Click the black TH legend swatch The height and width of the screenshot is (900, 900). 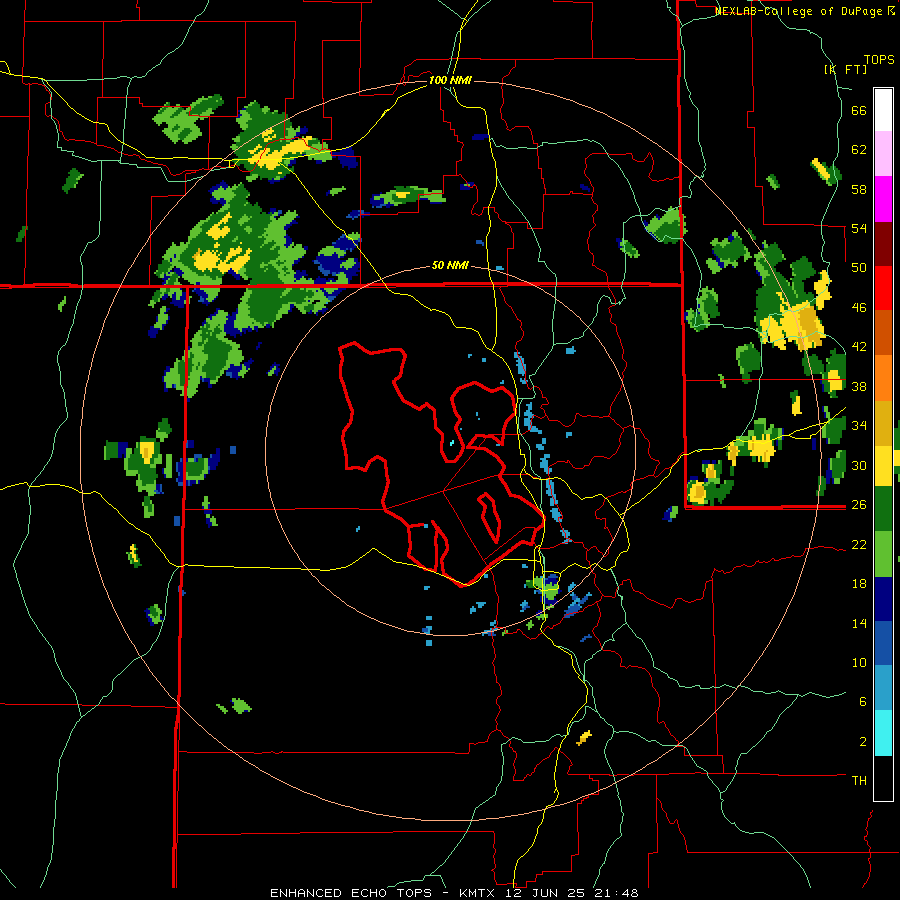point(883,778)
